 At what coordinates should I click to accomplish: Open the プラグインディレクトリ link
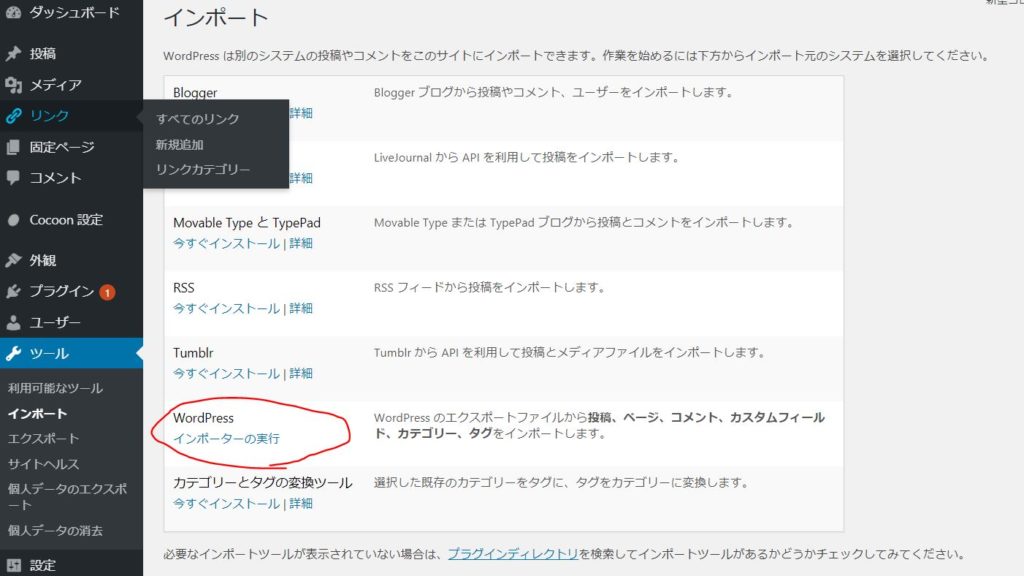(x=513, y=554)
